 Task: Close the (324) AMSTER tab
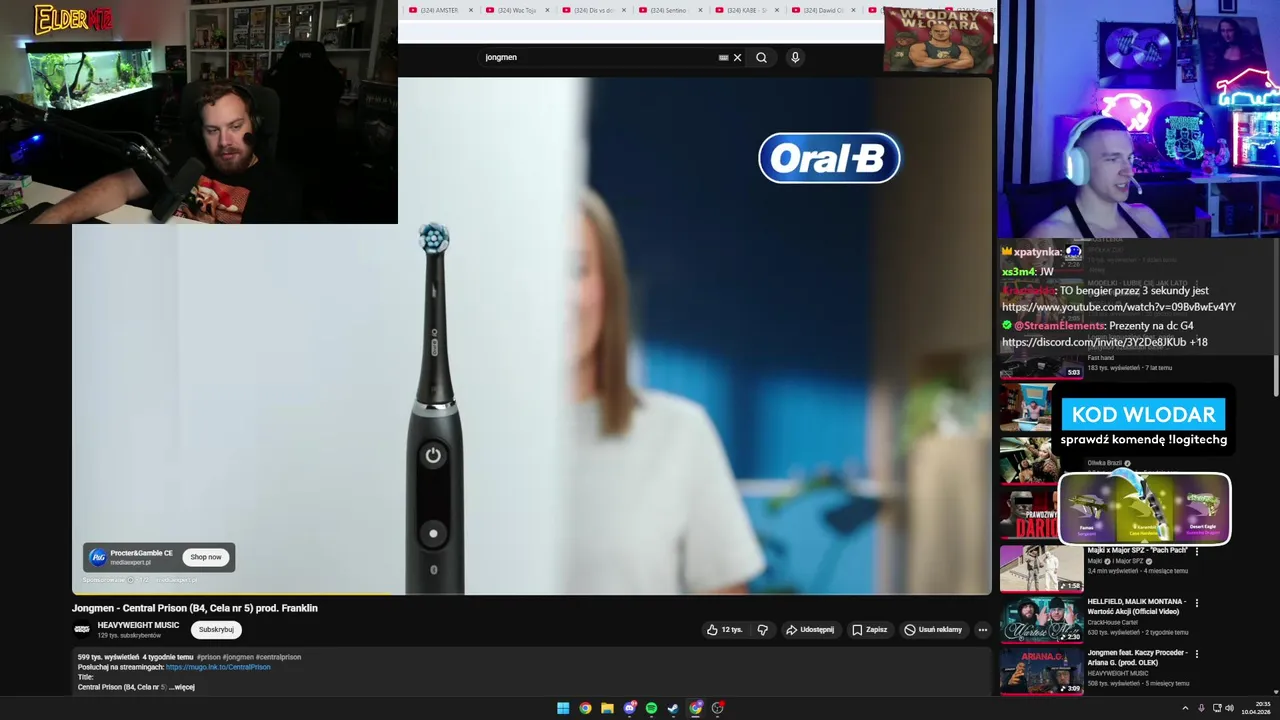(471, 10)
